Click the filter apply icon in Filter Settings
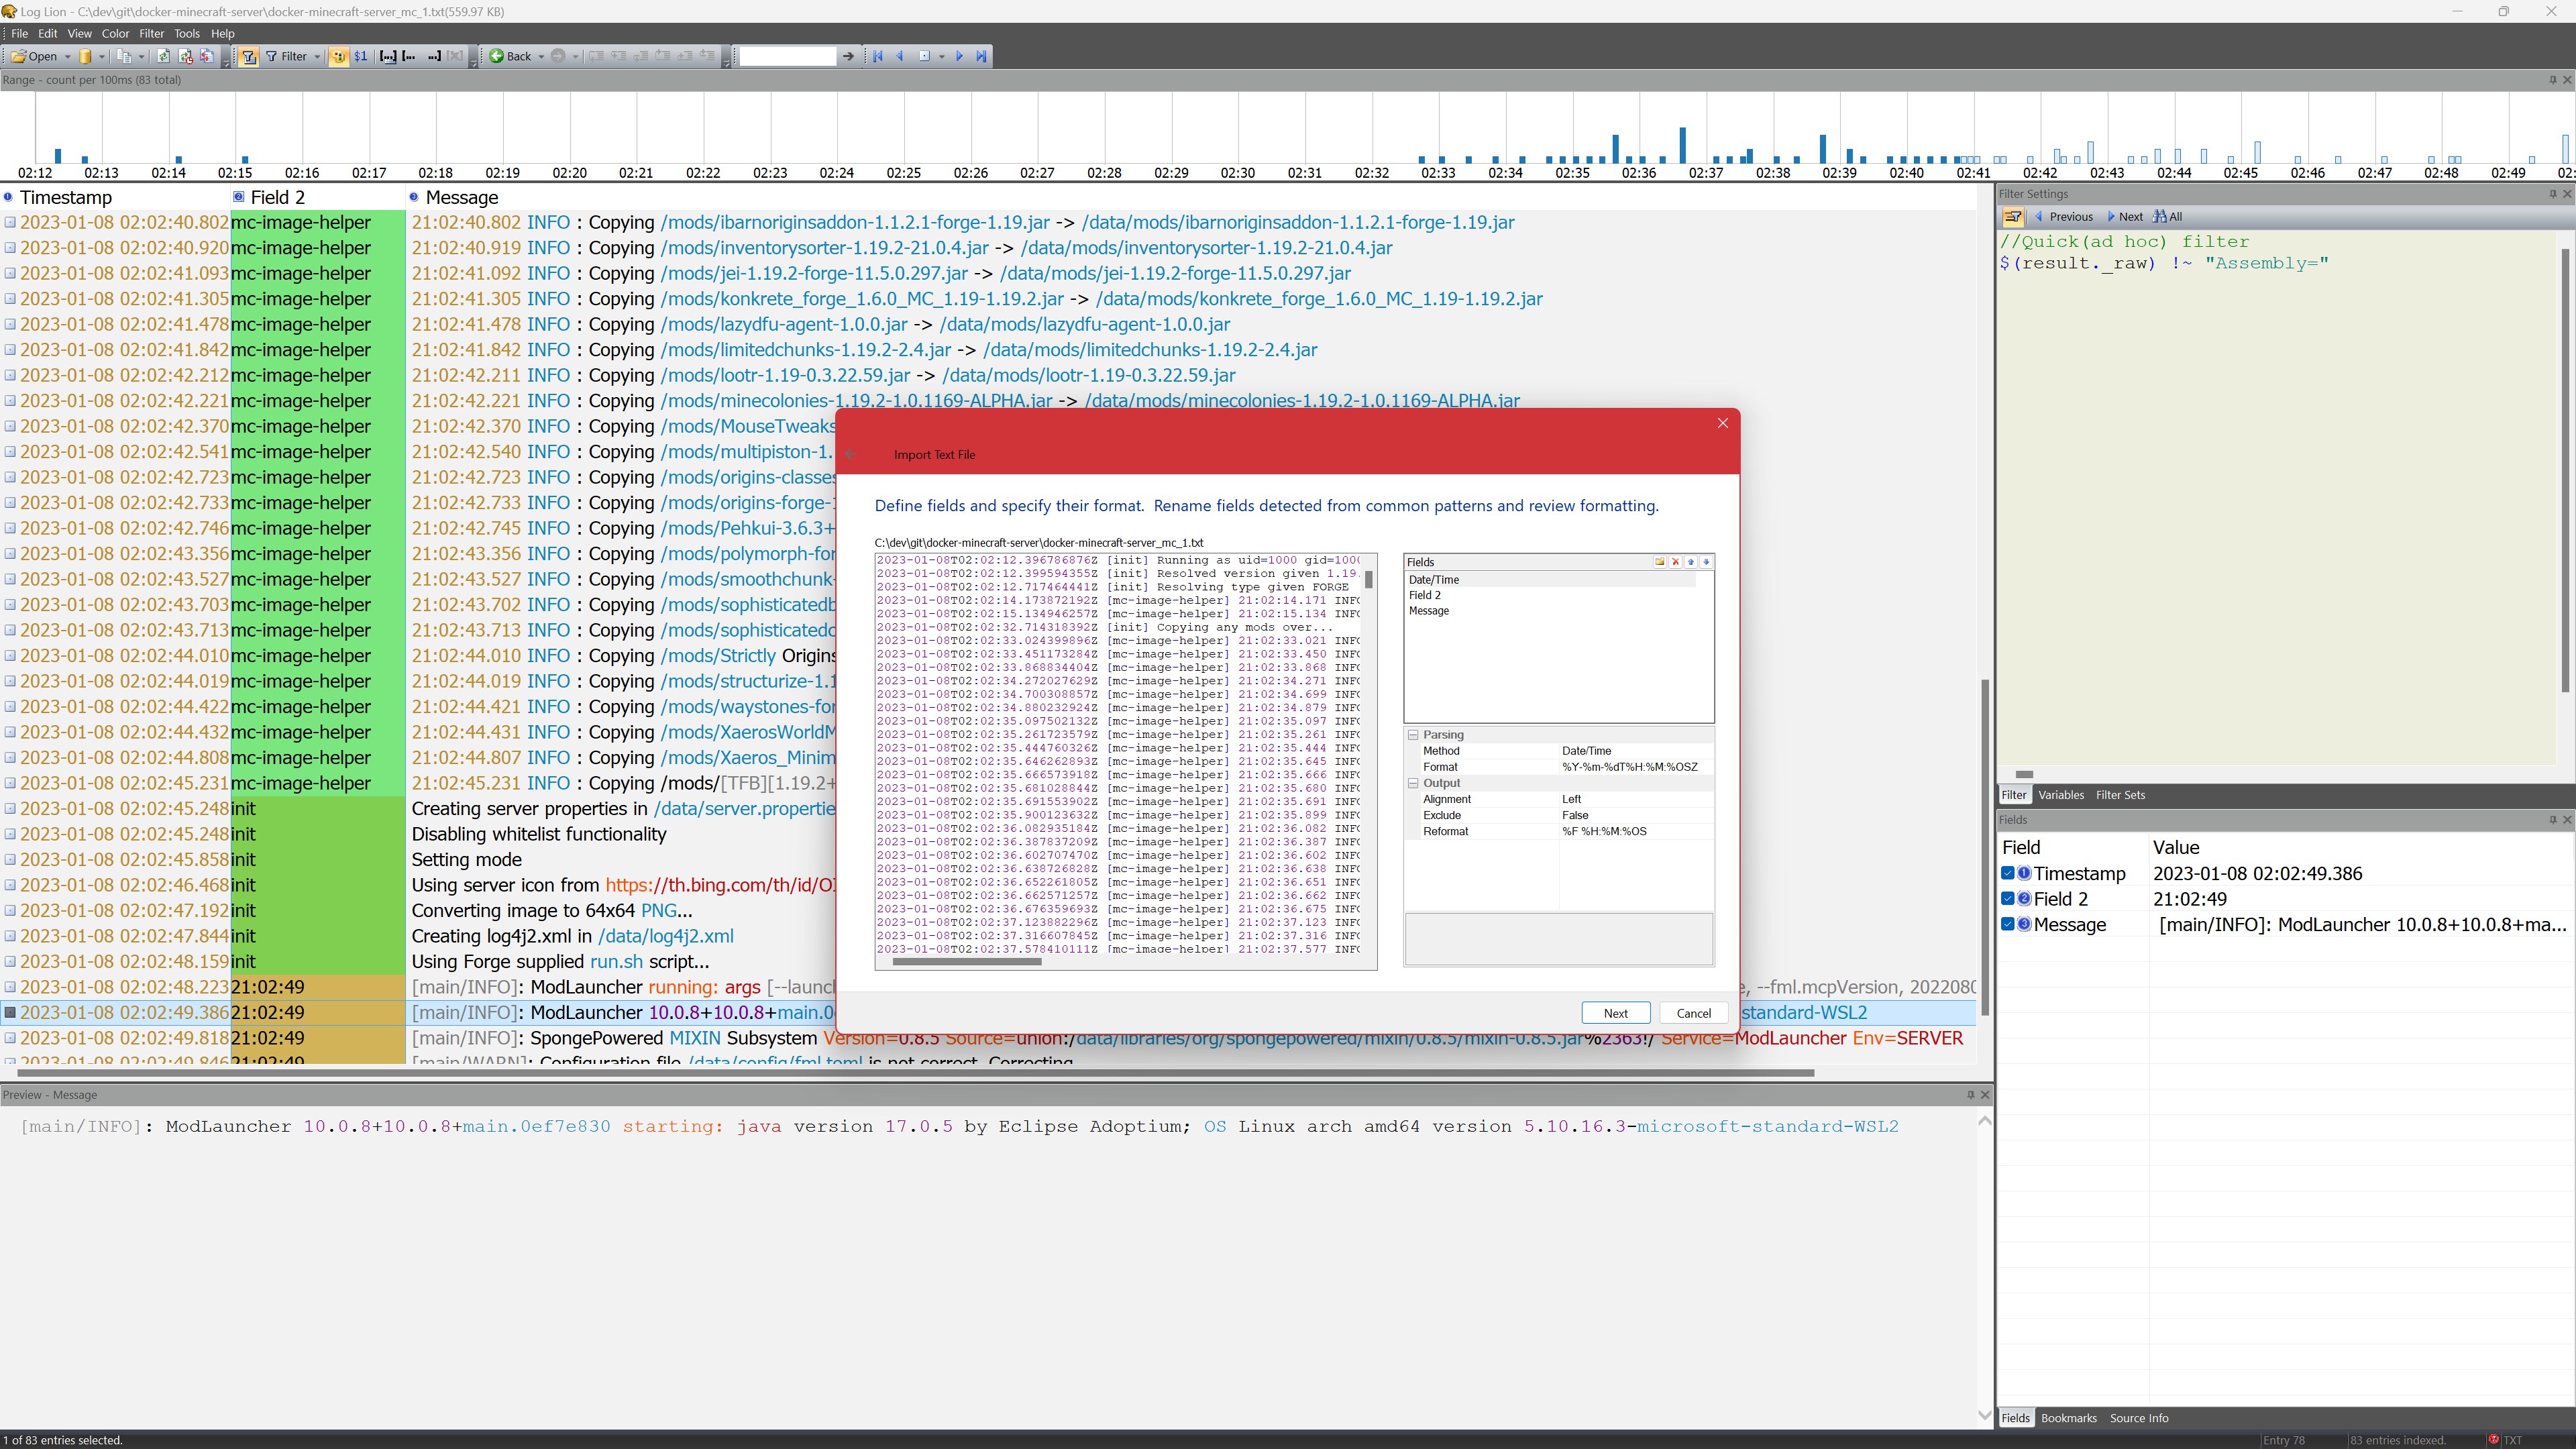The height and width of the screenshot is (1449, 2576). 2013,217
